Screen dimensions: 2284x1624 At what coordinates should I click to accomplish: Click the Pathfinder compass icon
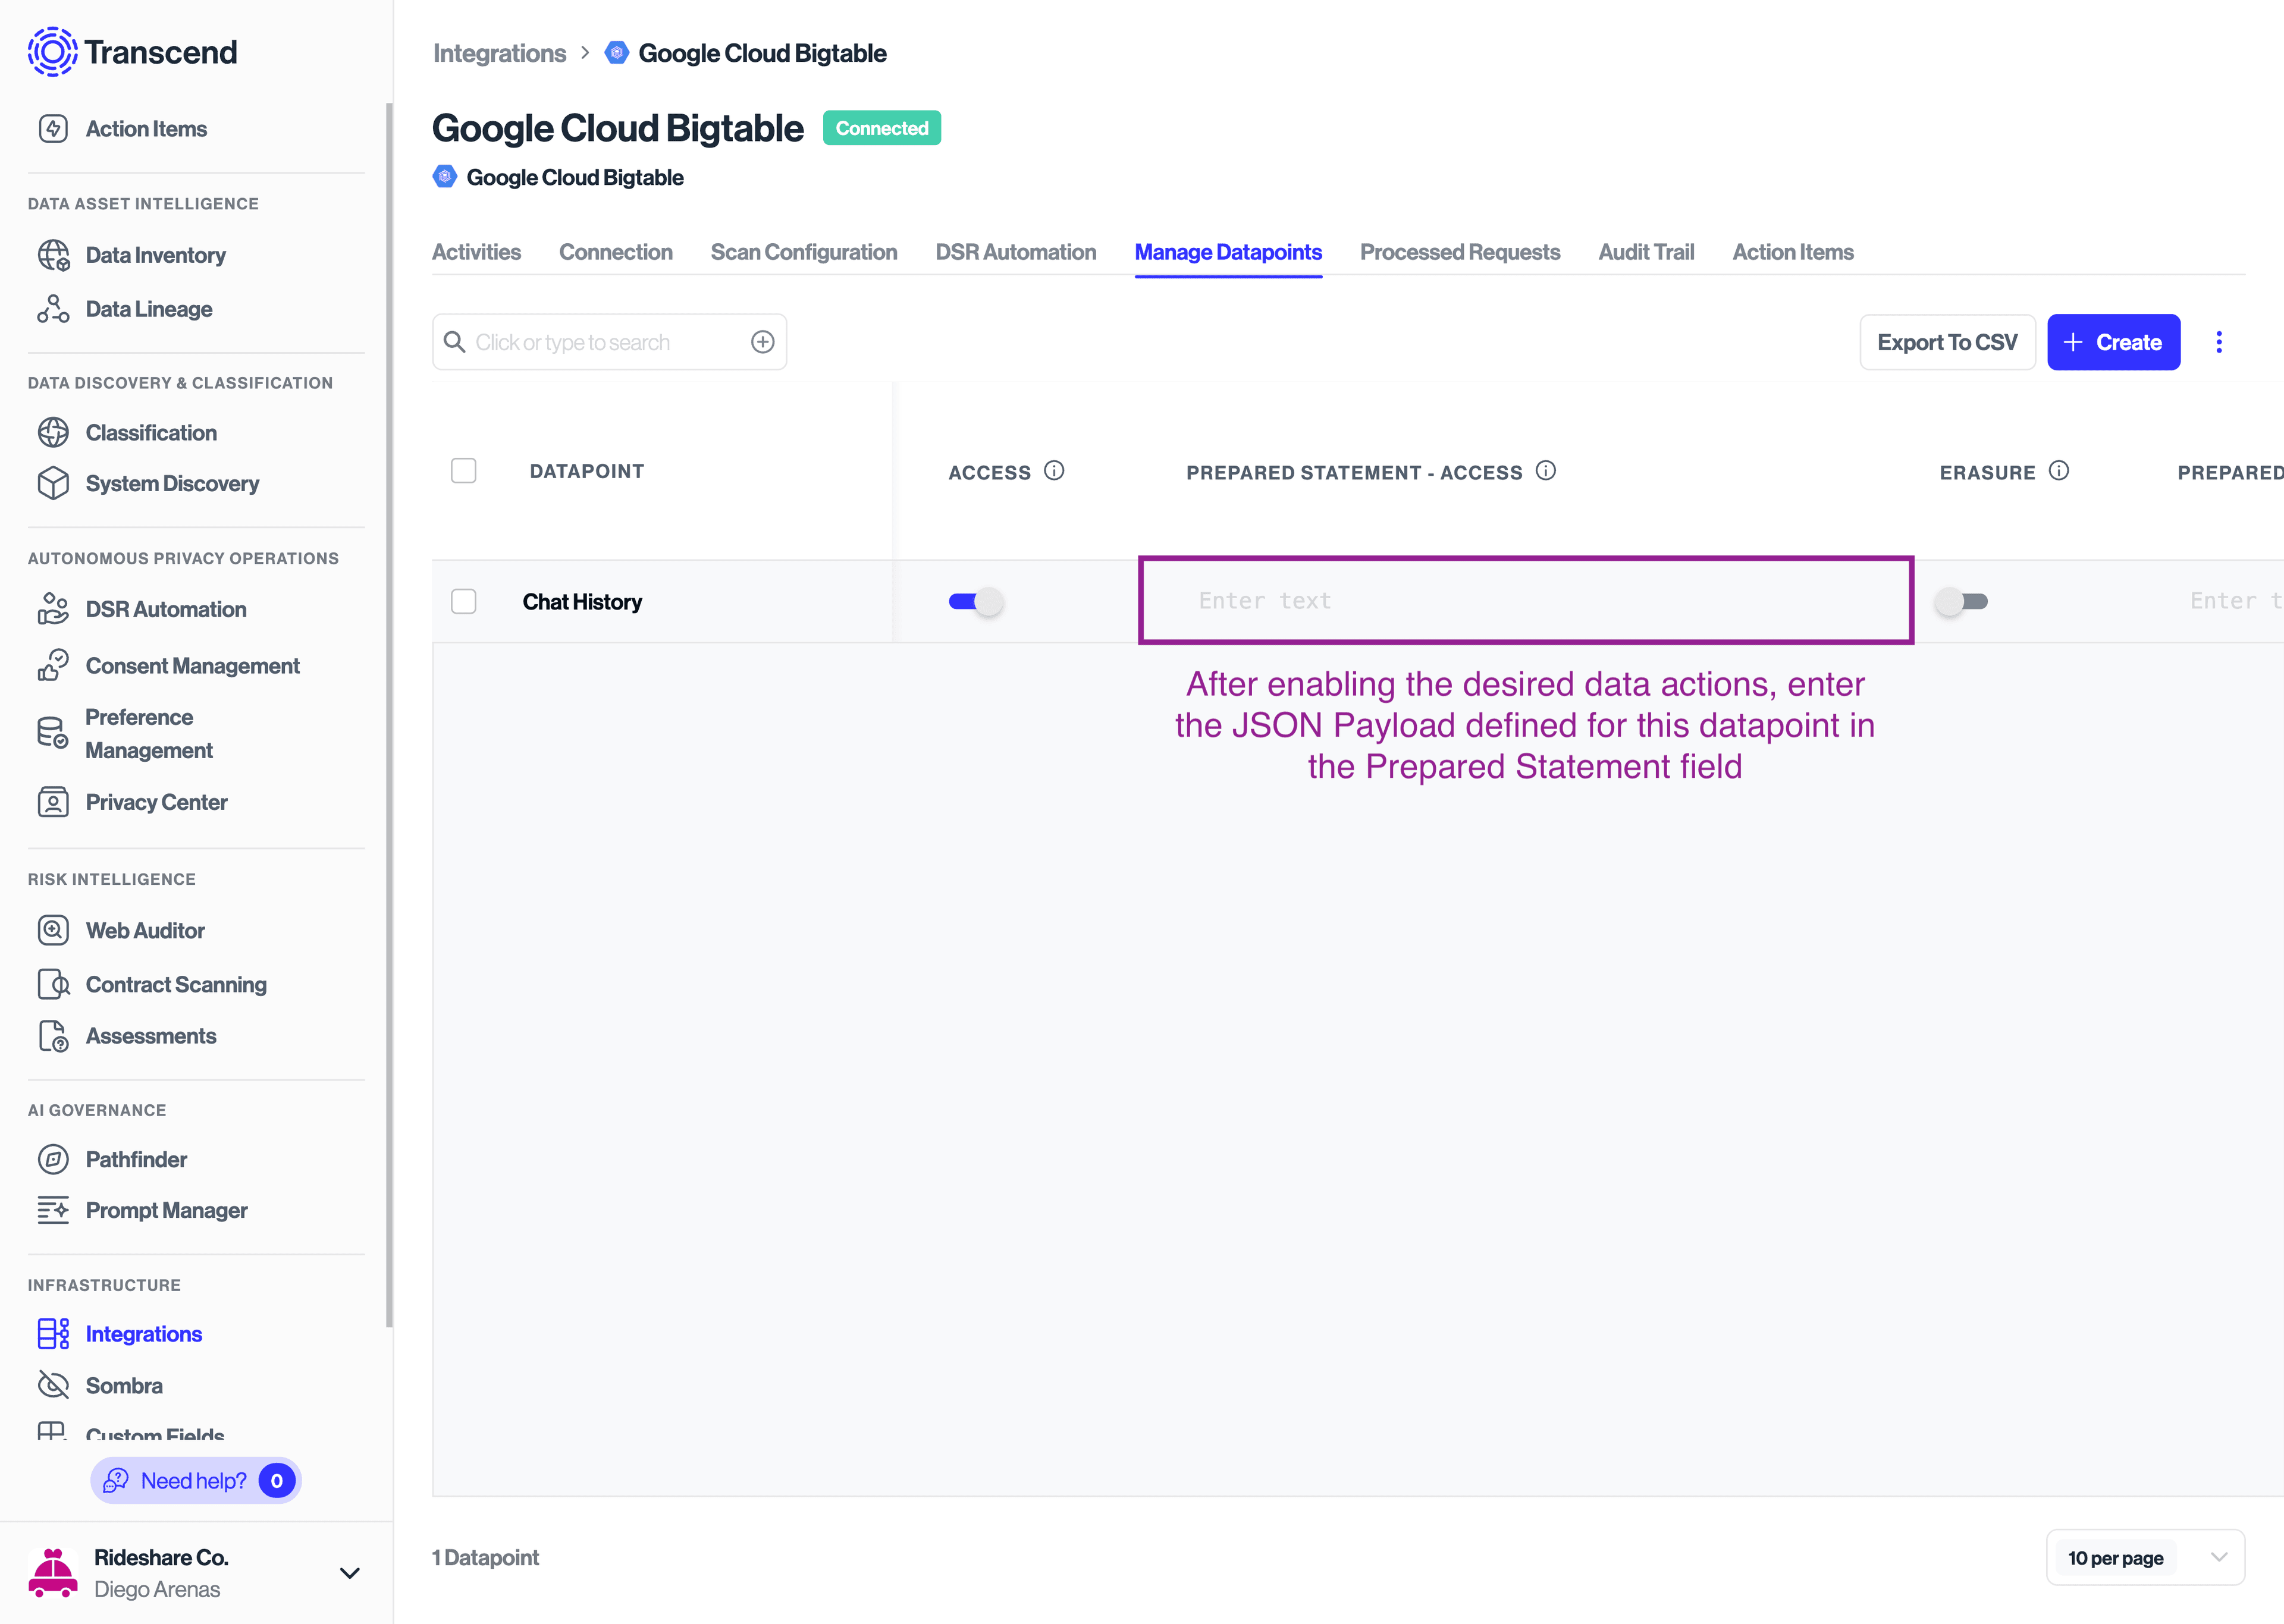click(53, 1159)
